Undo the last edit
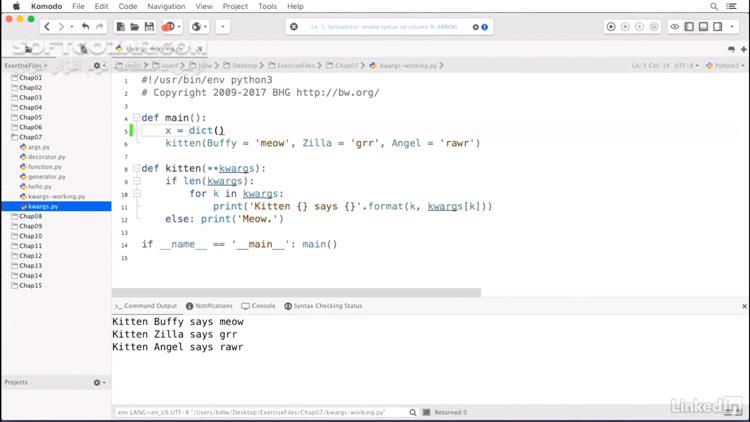Viewport: 750px width, 422px height. [85, 27]
